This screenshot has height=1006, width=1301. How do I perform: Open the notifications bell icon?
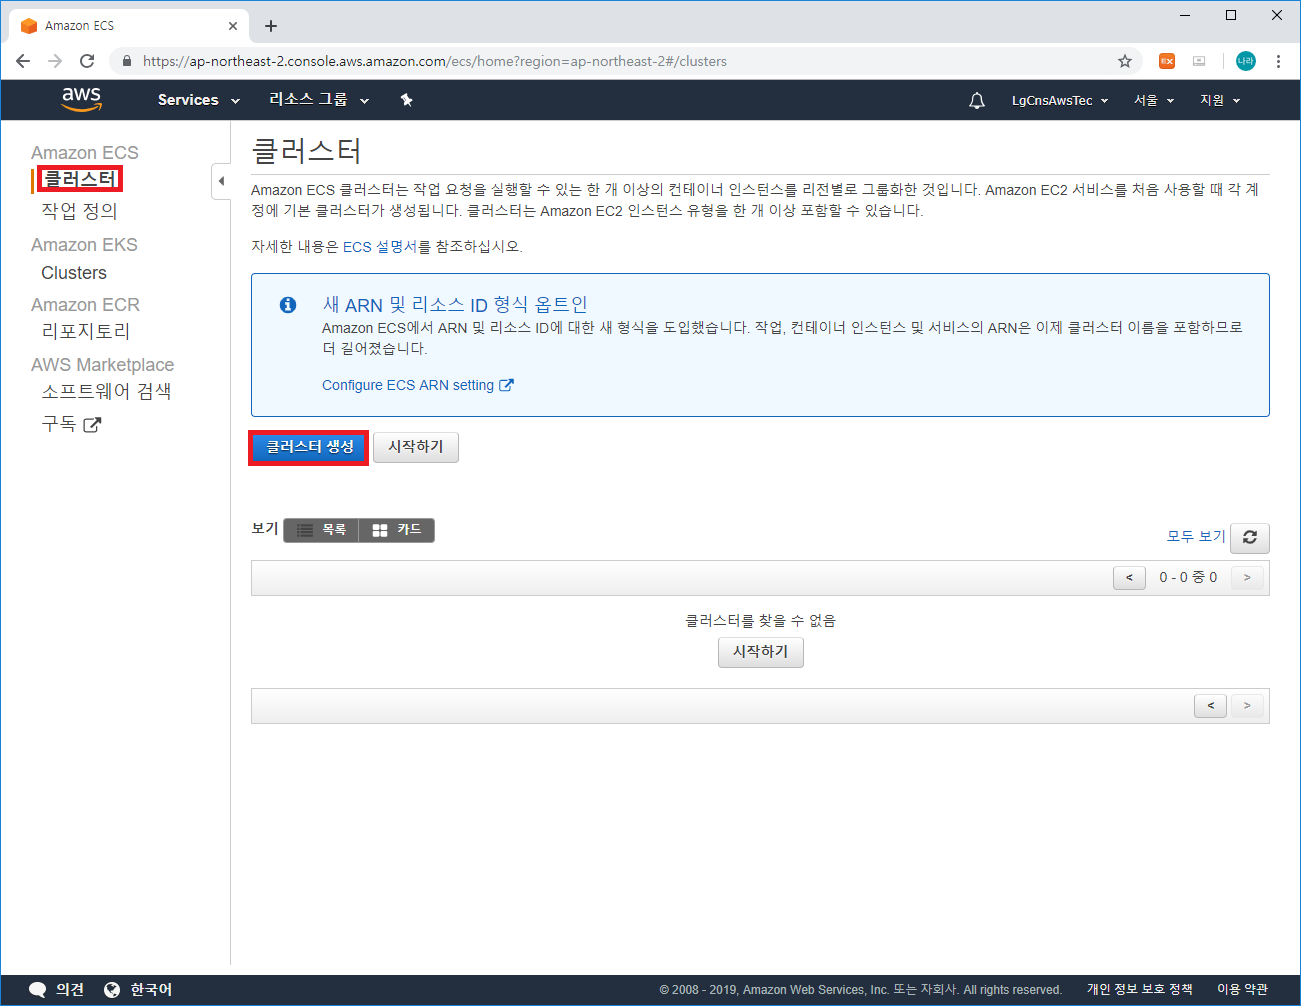click(x=977, y=100)
